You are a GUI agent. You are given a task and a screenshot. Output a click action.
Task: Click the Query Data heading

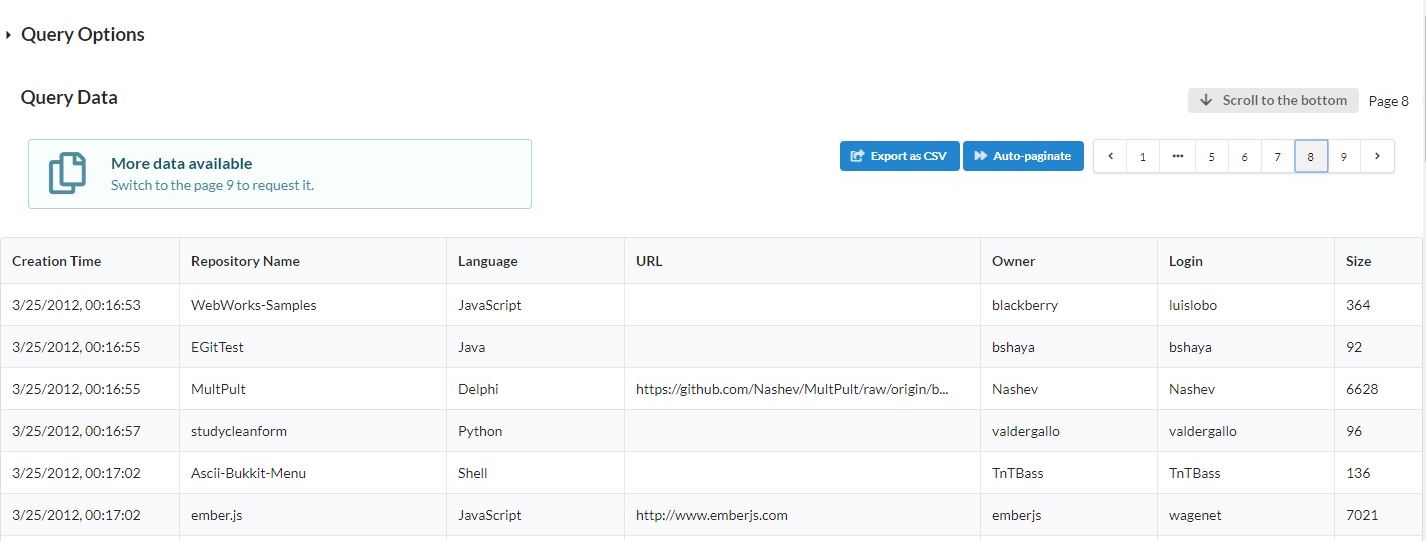[x=69, y=97]
